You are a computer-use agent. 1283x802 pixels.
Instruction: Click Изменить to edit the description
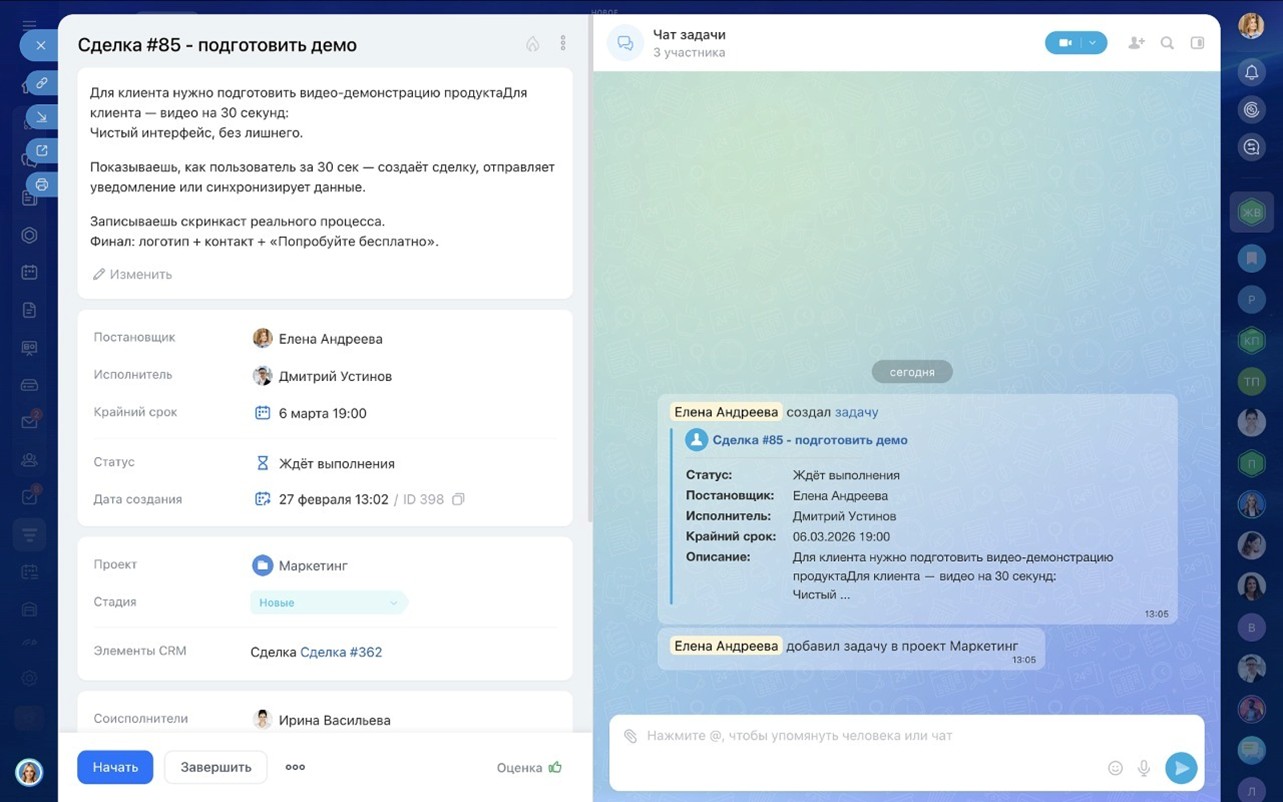pyautogui.click(x=132, y=273)
